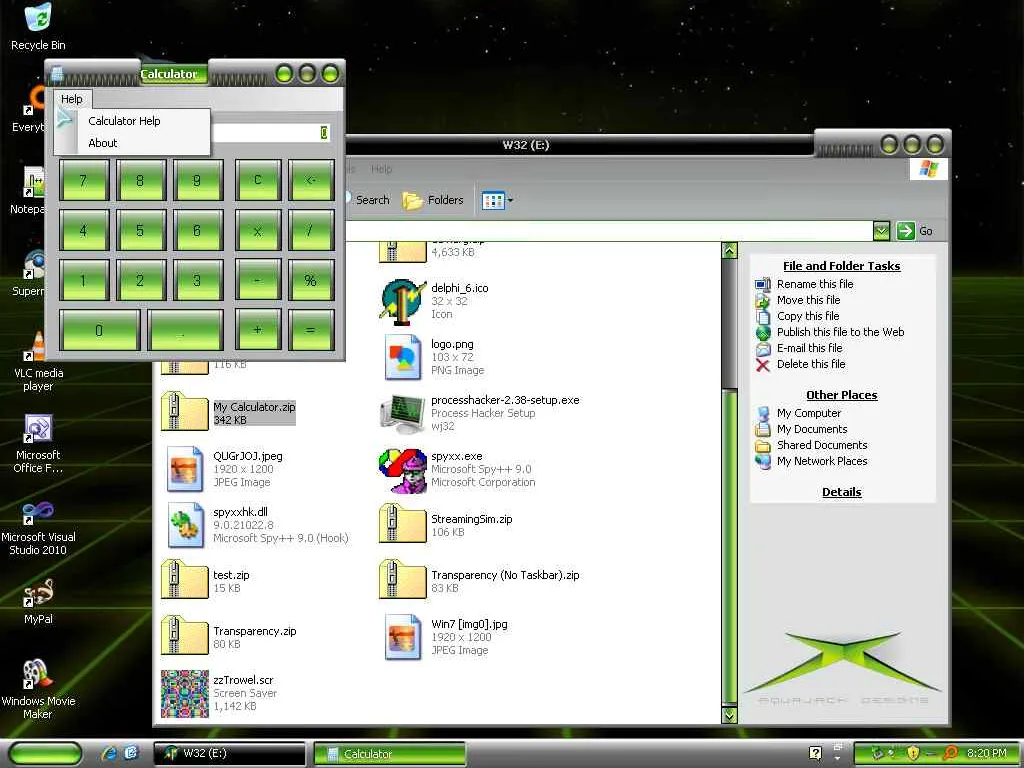Image resolution: width=1024 pixels, height=768 pixels.
Task: Click the plus button in Calculator
Action: [258, 330]
